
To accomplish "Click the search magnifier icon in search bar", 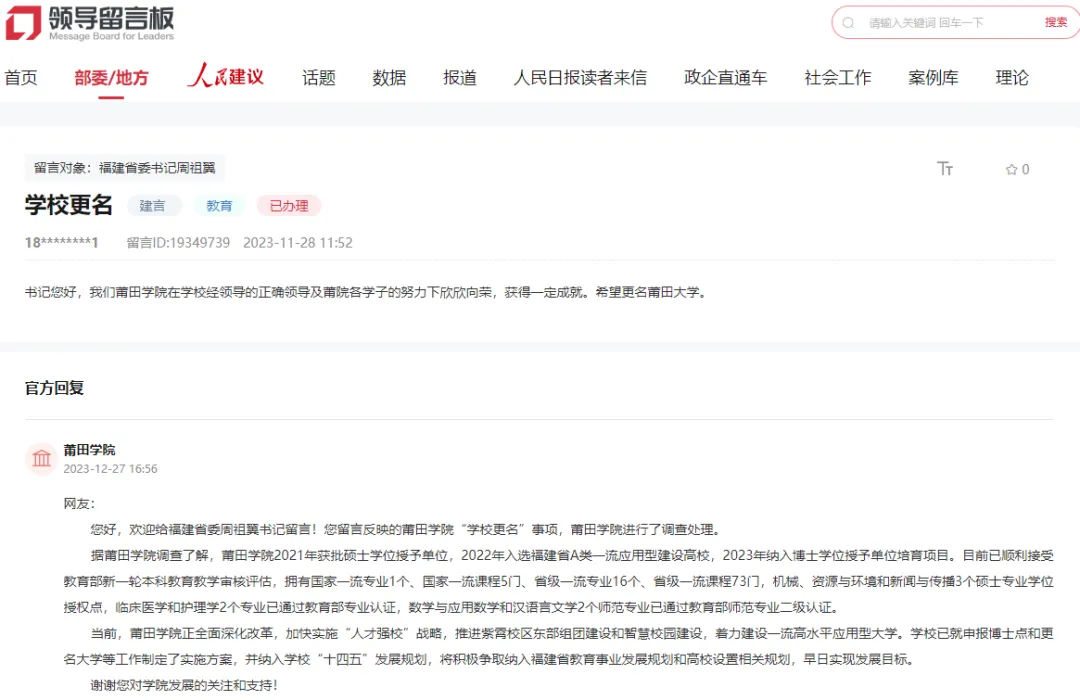I will (x=848, y=22).
